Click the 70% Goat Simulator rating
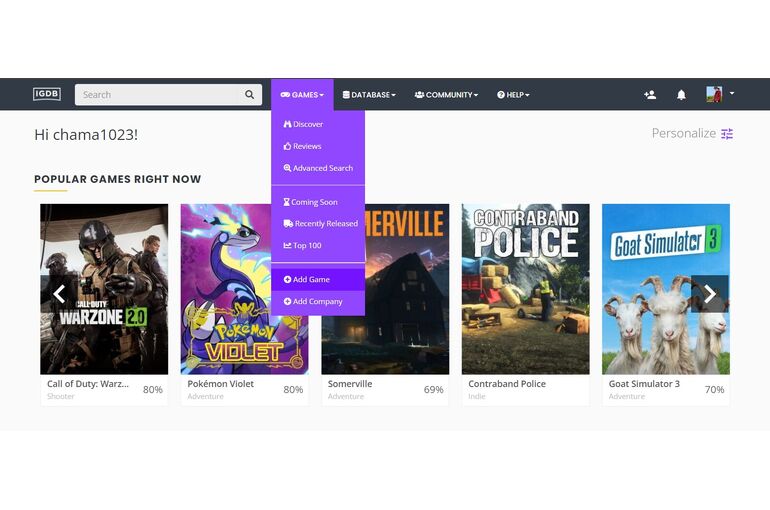The image size is (770, 510). pos(715,389)
